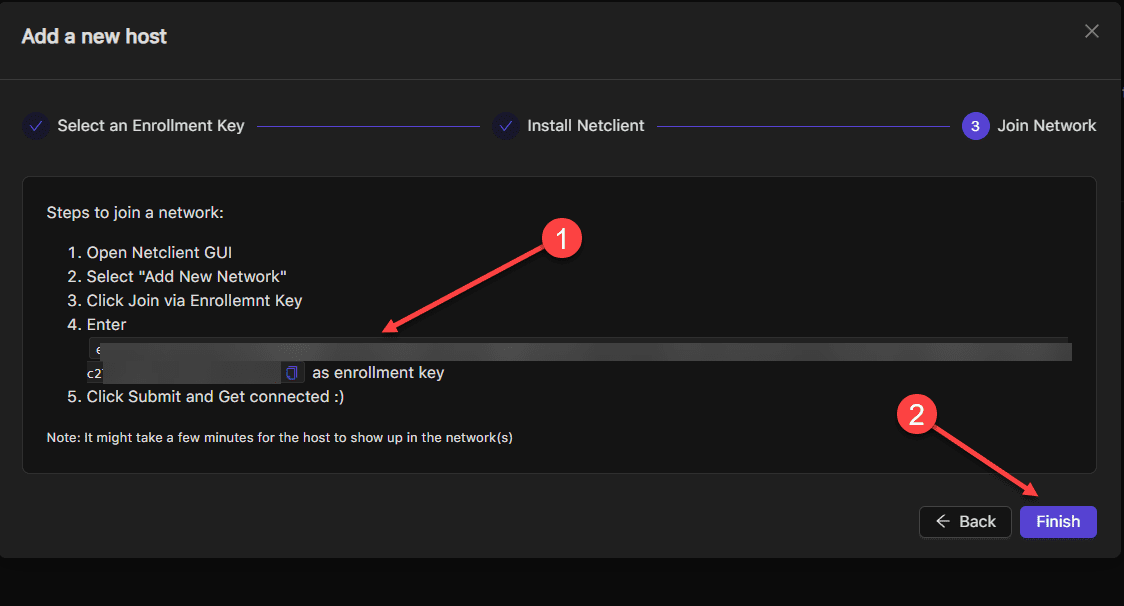Viewport: 1124px width, 606px height.
Task: Click the Add a new host title
Action: coord(94,37)
